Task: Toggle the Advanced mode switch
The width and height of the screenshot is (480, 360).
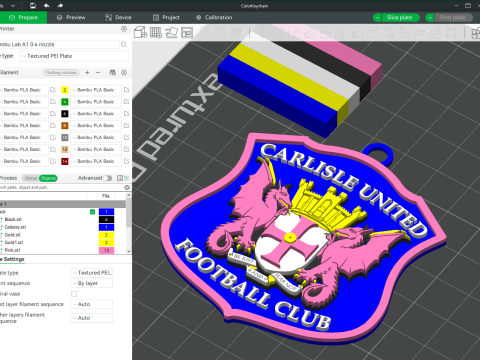Action: (108, 178)
